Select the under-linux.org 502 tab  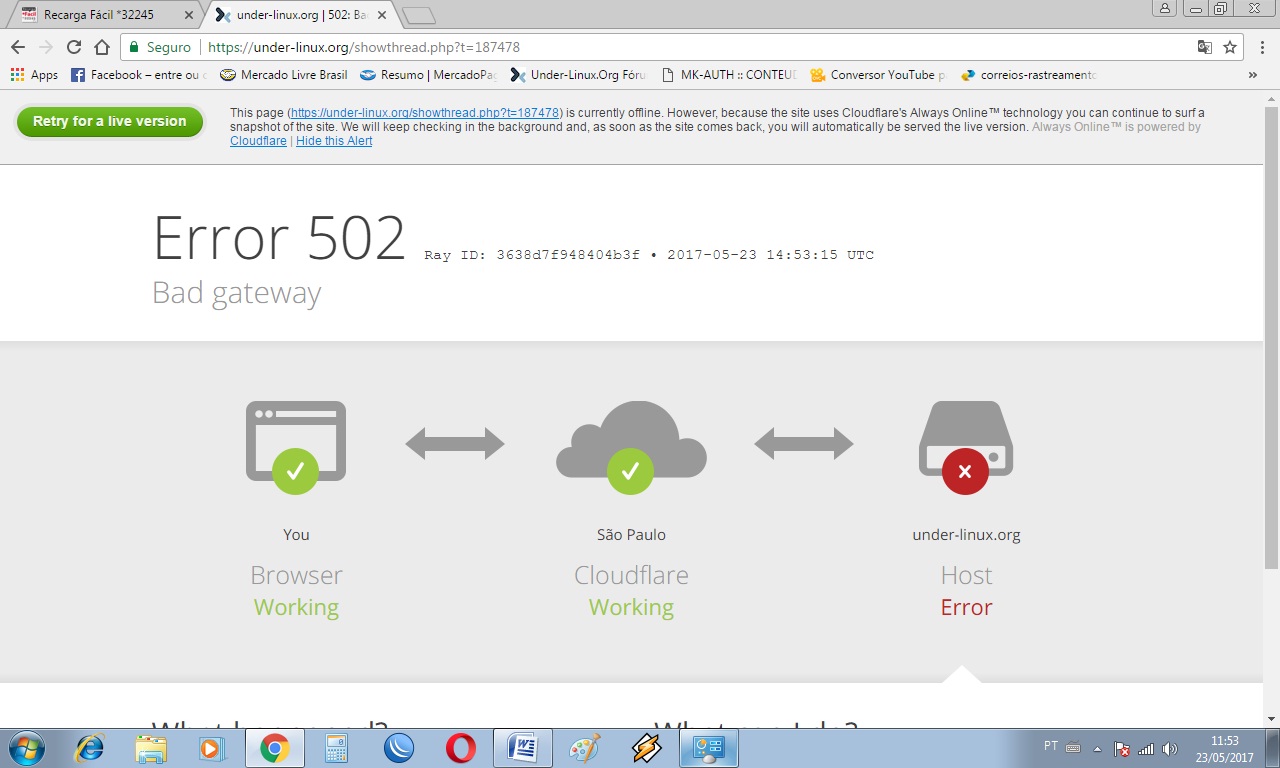(x=300, y=15)
